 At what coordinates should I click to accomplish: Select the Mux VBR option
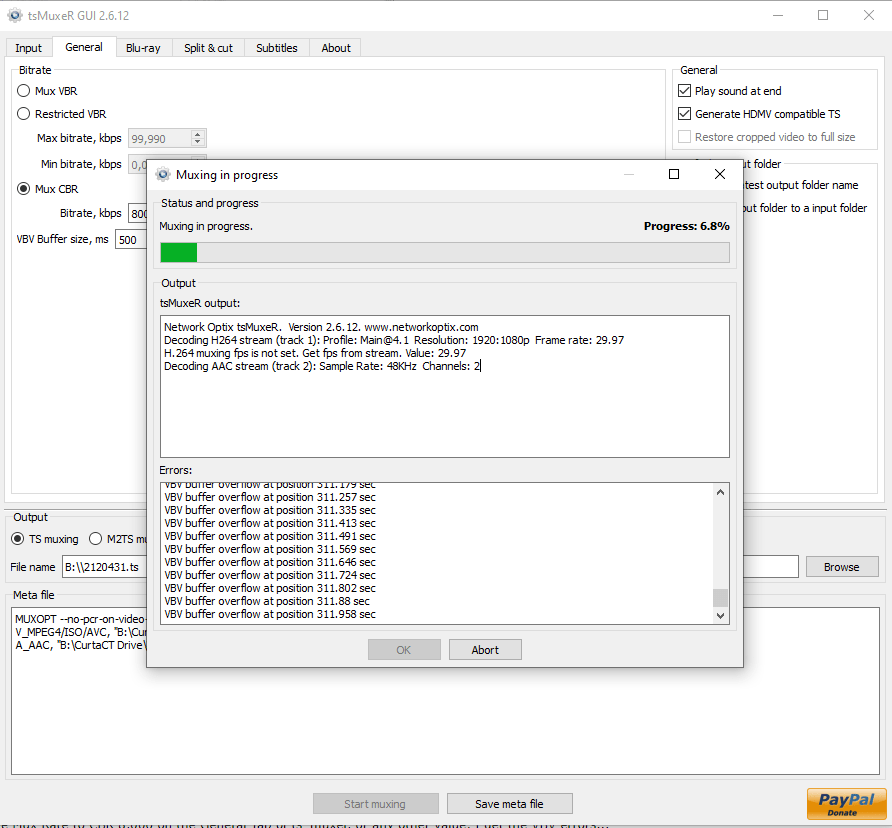pos(23,90)
